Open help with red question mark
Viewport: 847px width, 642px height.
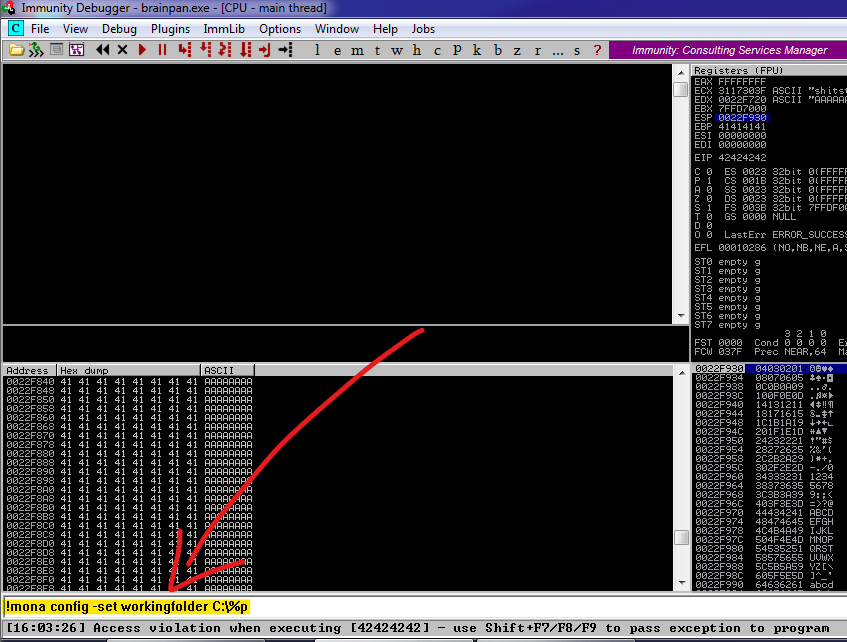click(597, 50)
